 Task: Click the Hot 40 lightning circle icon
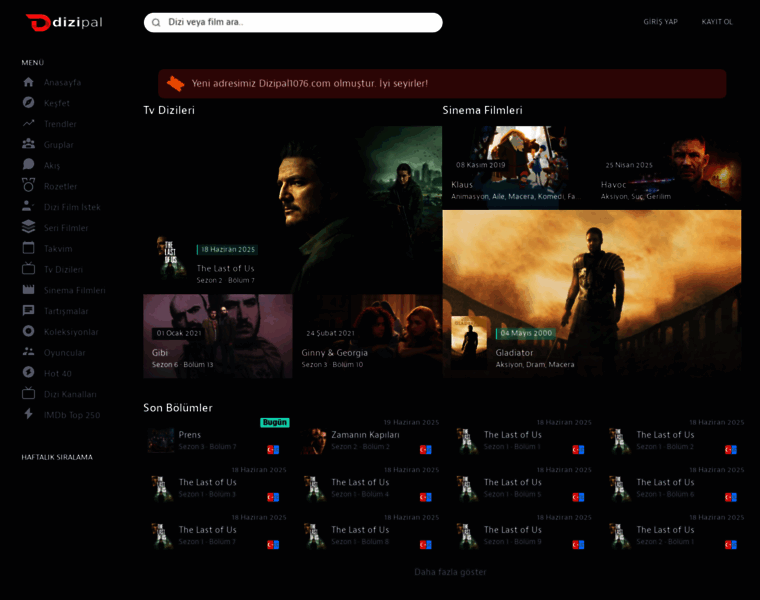pyautogui.click(x=29, y=373)
